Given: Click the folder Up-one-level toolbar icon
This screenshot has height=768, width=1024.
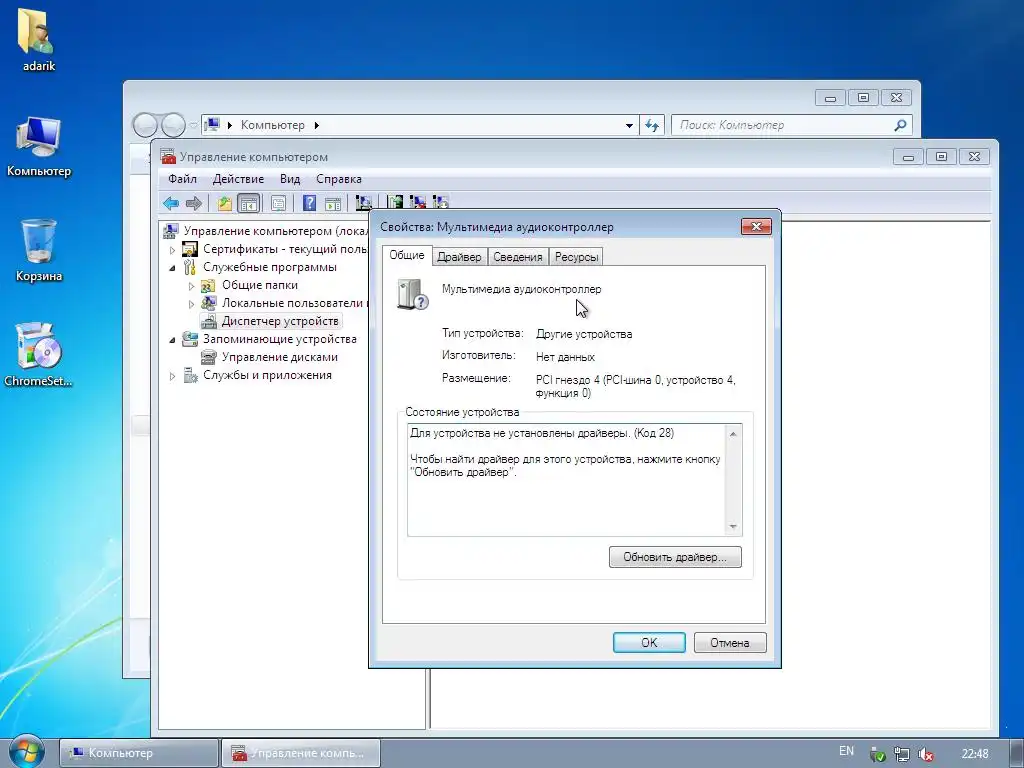Looking at the screenshot, I should click(x=225, y=203).
